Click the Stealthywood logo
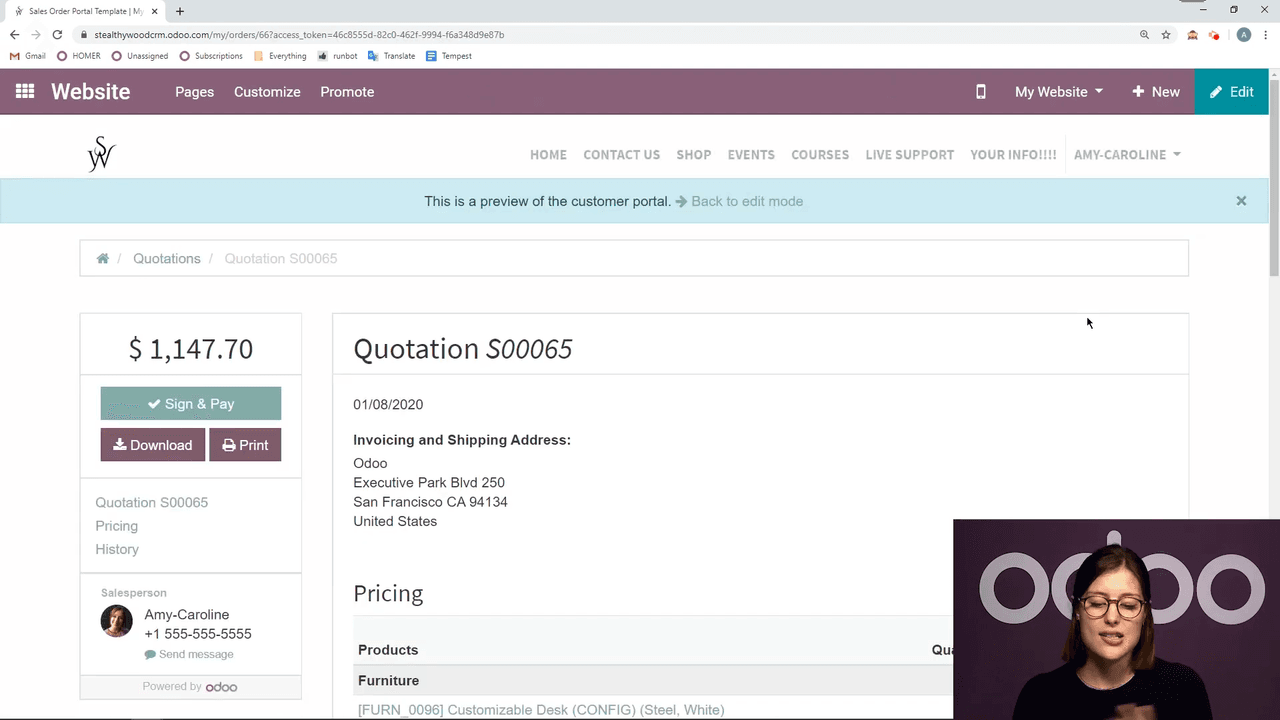This screenshot has width=1280, height=720. pyautogui.click(x=101, y=154)
